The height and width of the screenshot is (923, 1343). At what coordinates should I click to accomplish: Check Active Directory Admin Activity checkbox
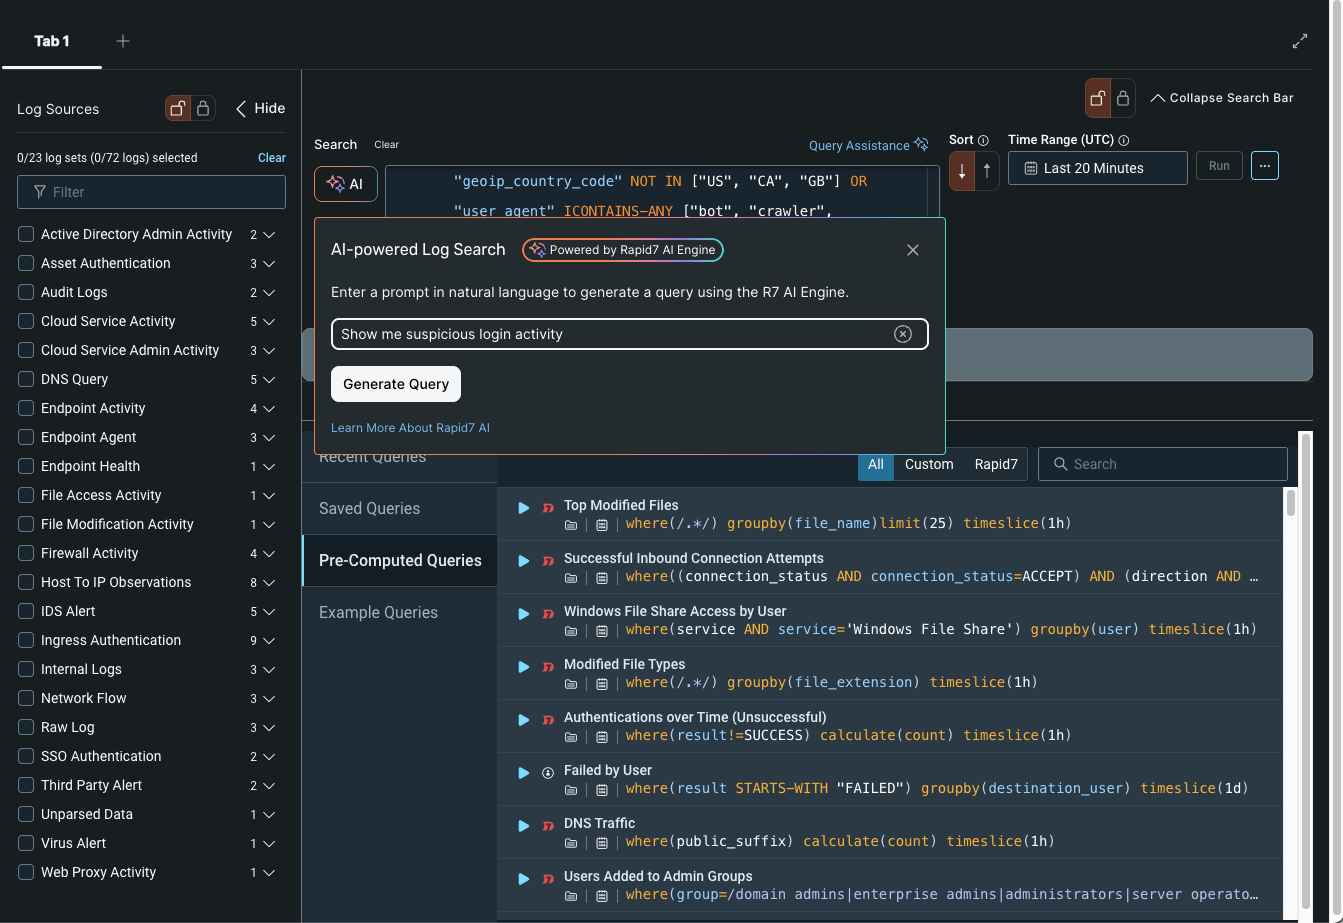[x=26, y=234]
